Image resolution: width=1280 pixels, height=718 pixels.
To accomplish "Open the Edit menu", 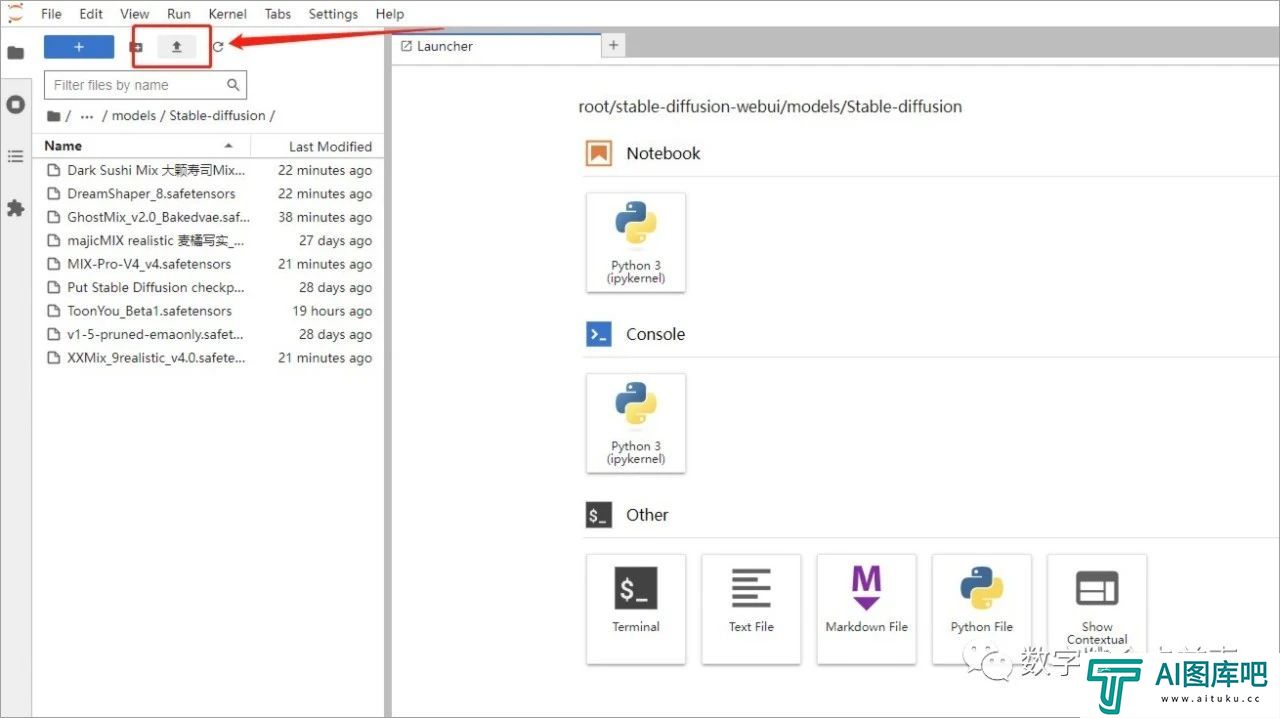I will 91,14.
